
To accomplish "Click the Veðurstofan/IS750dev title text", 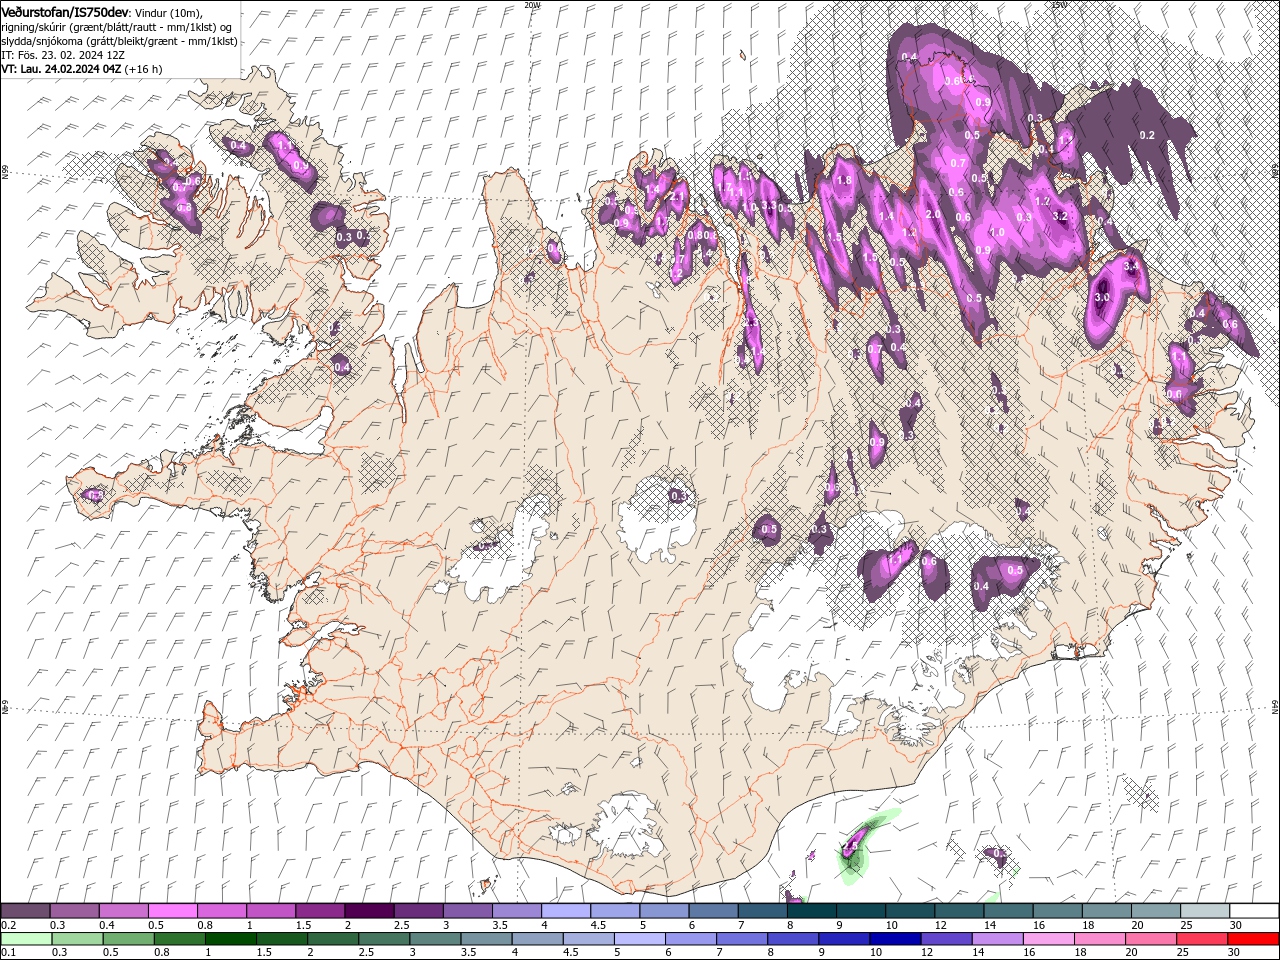I will [x=66, y=12].
